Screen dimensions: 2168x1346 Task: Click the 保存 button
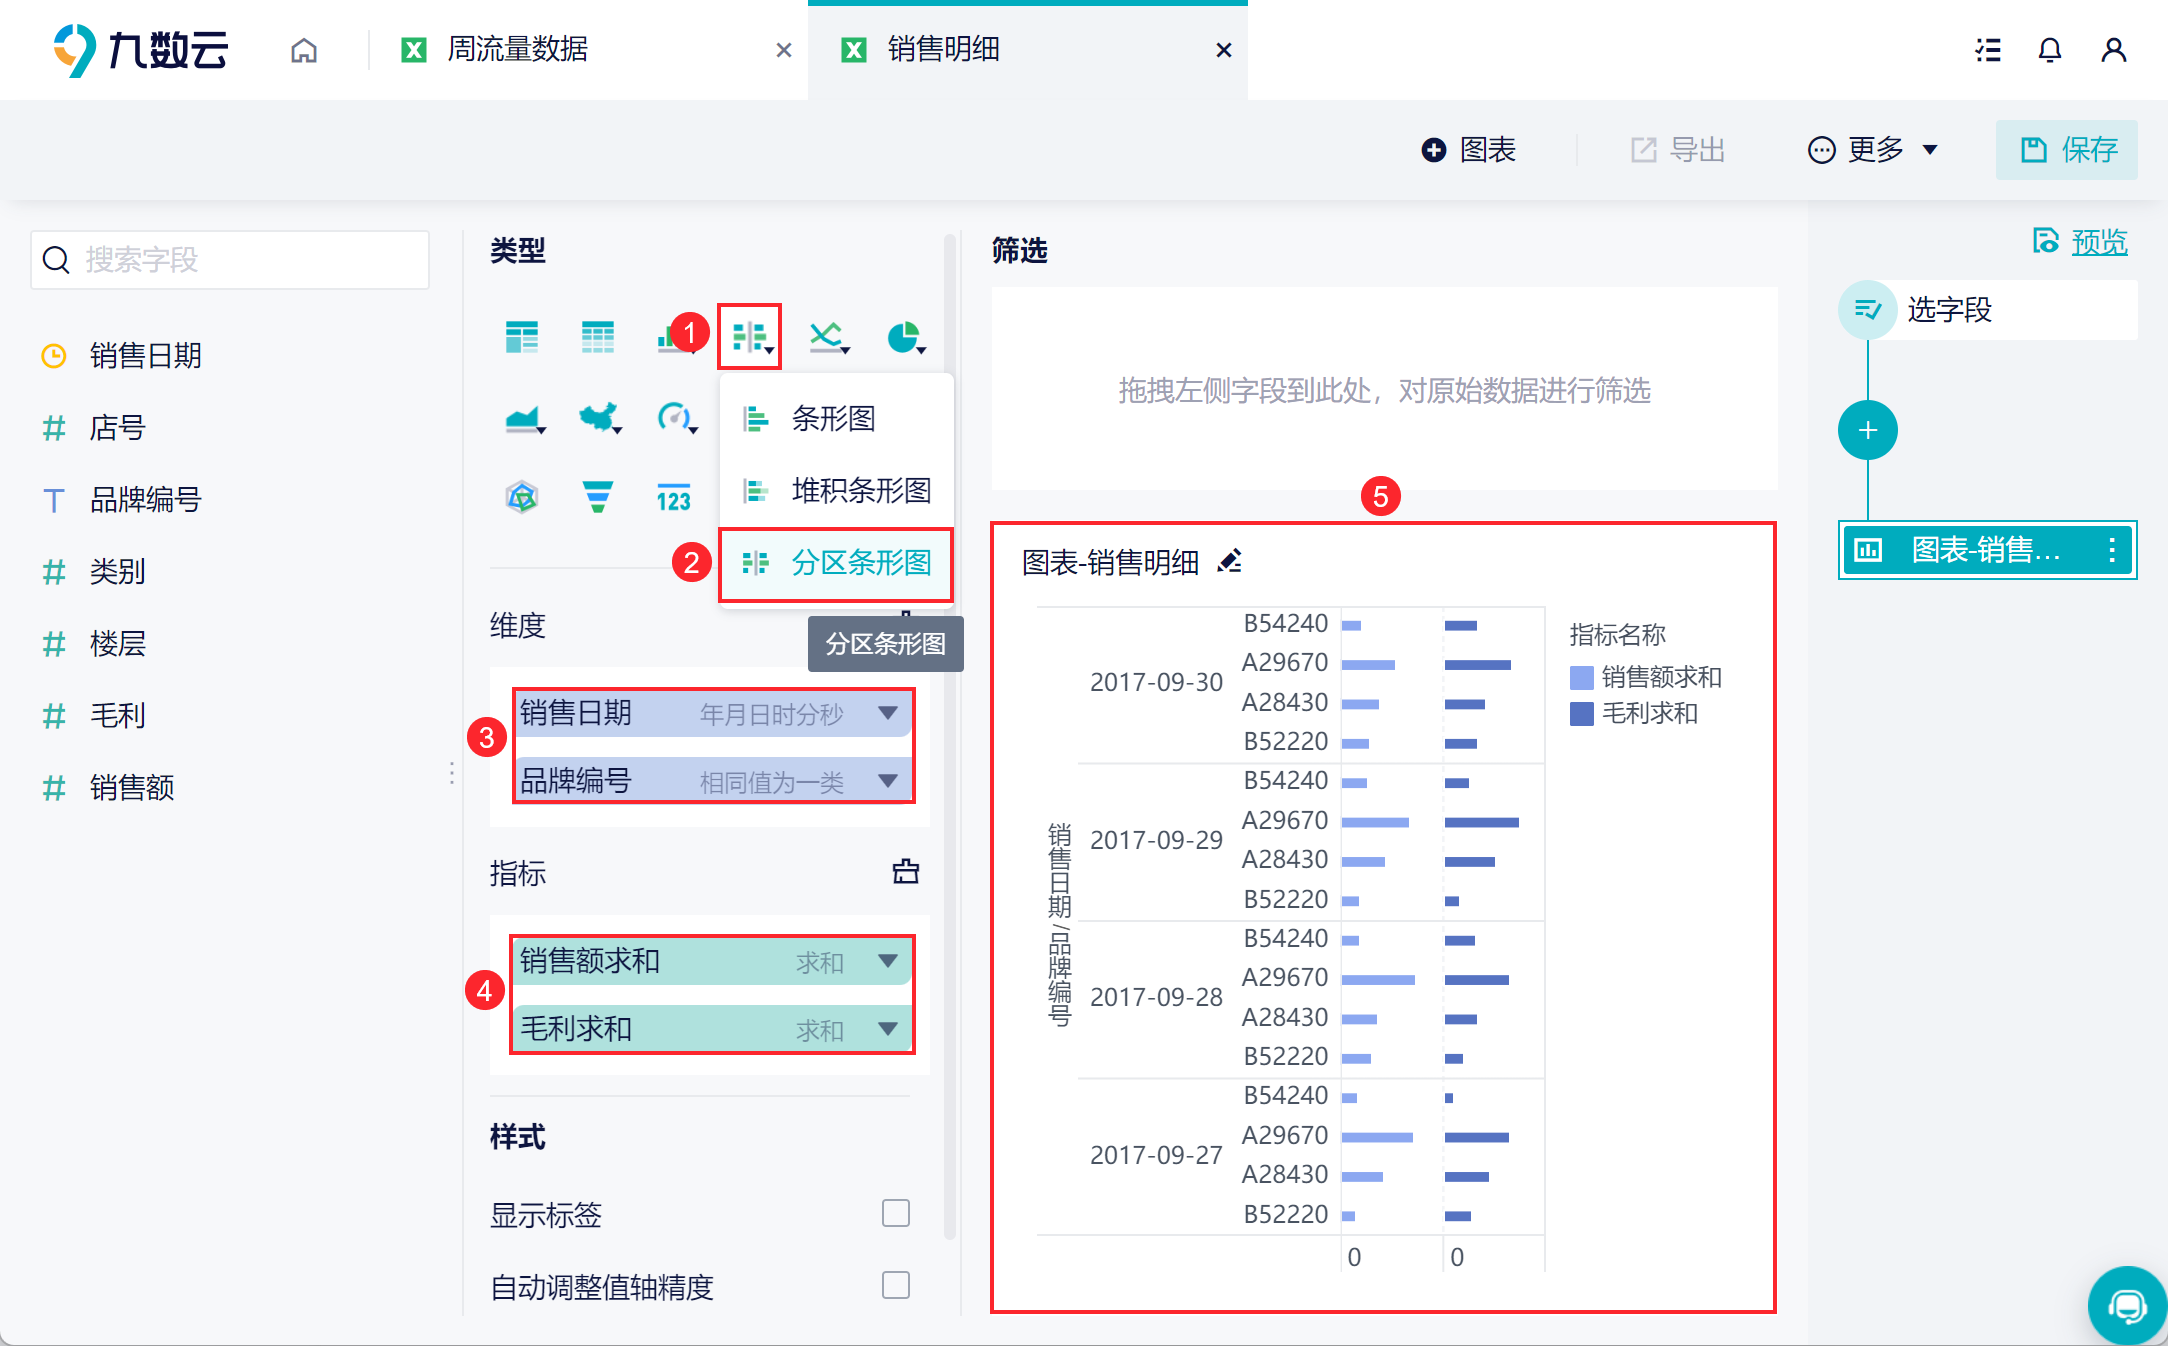[2067, 150]
